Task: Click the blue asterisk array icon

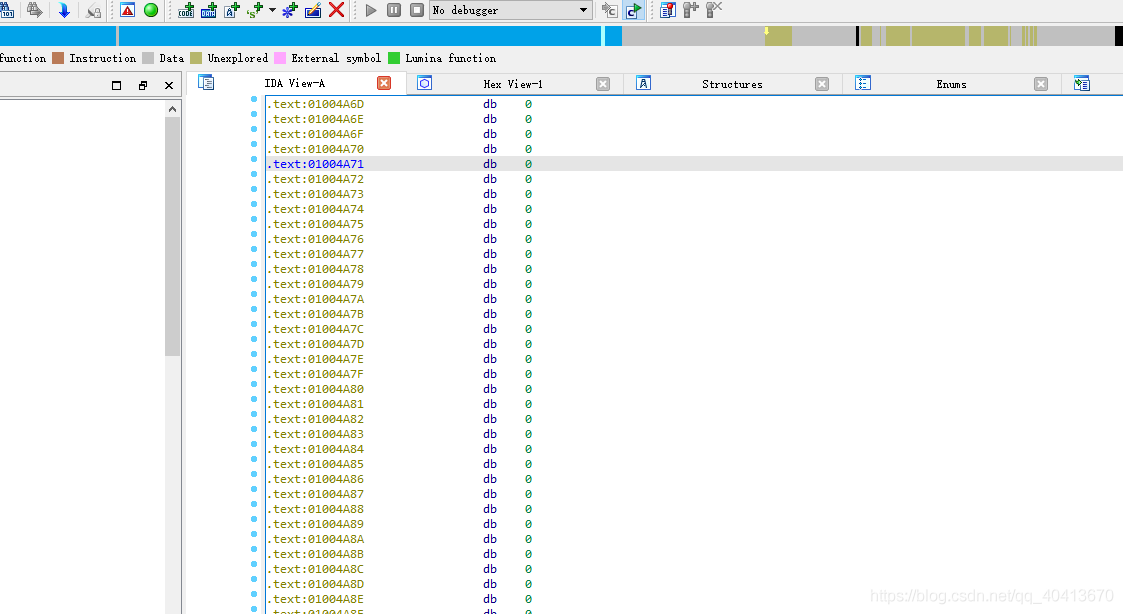Action: pos(289,10)
